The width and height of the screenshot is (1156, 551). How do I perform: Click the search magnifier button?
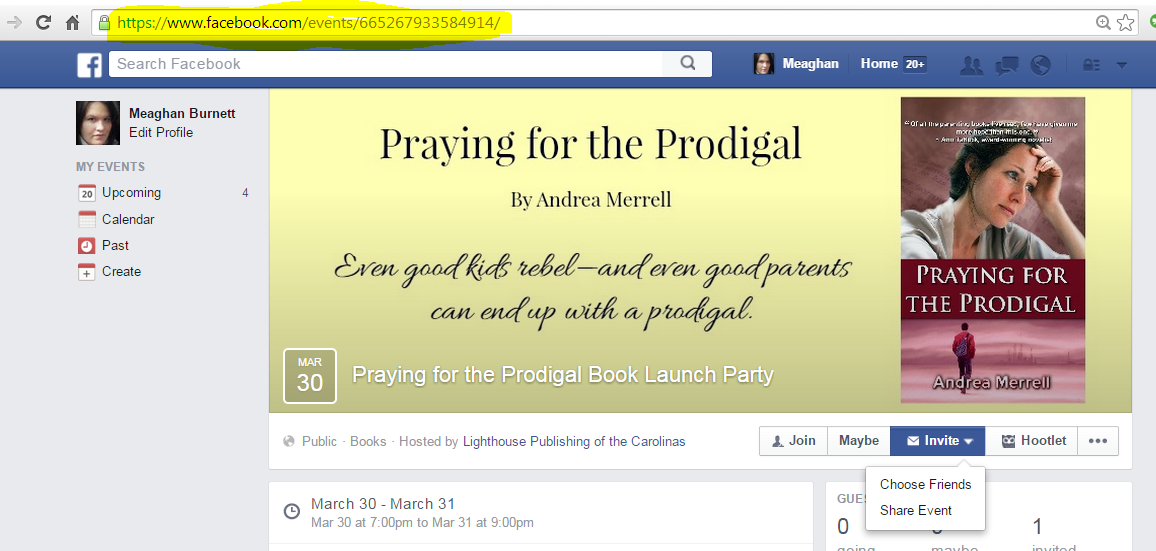(687, 63)
